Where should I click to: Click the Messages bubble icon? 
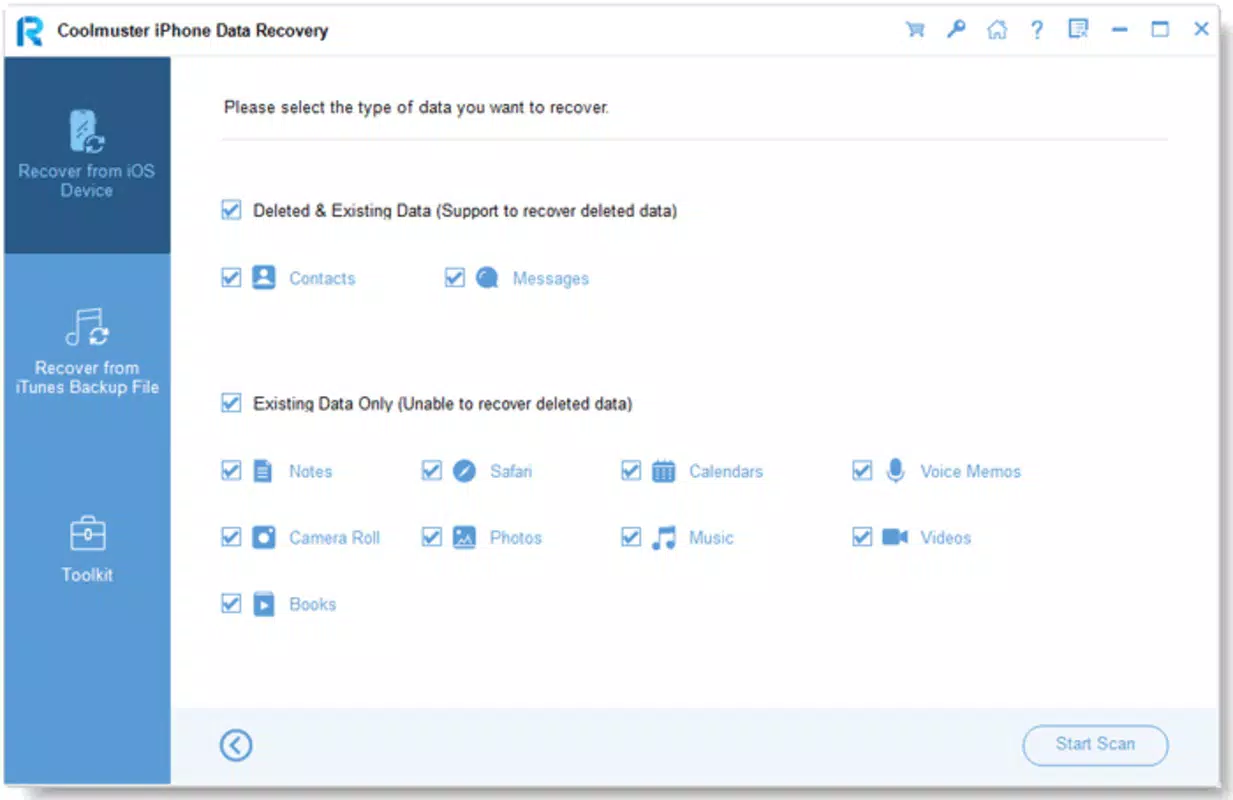487,278
